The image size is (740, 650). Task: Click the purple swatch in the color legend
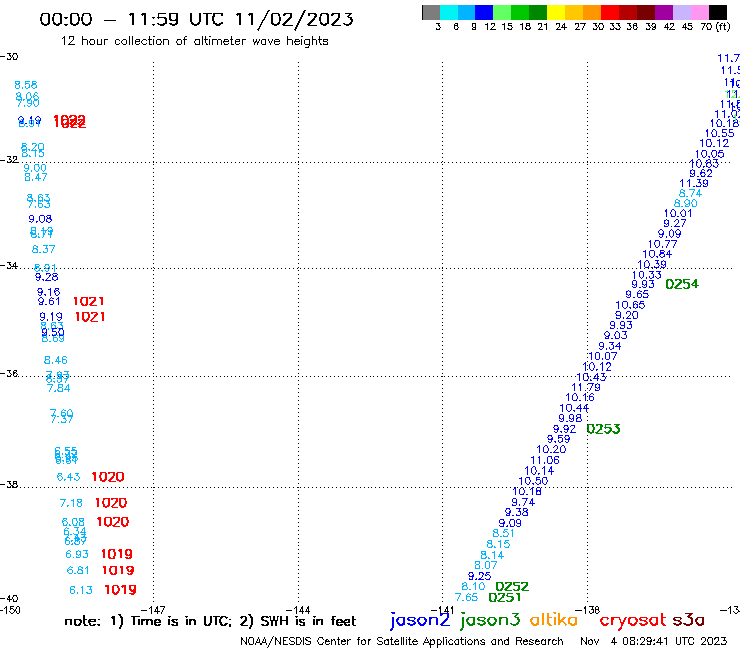664,12
